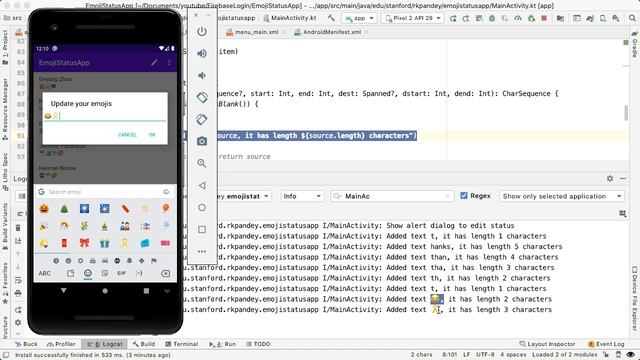Open the Terminal tool window
The image size is (640, 360).
pyautogui.click(x=182, y=344)
